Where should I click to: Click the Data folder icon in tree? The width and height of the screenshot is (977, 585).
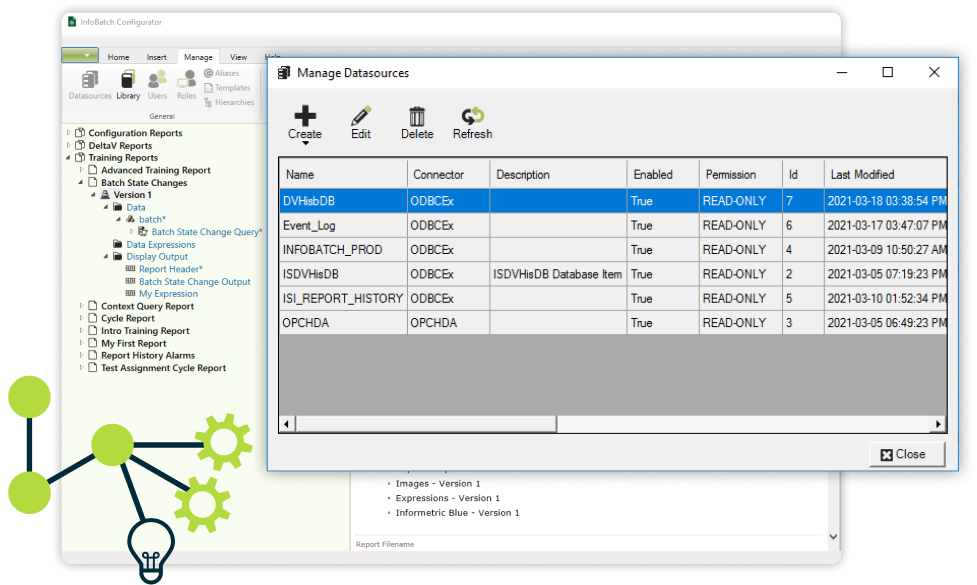click(118, 207)
